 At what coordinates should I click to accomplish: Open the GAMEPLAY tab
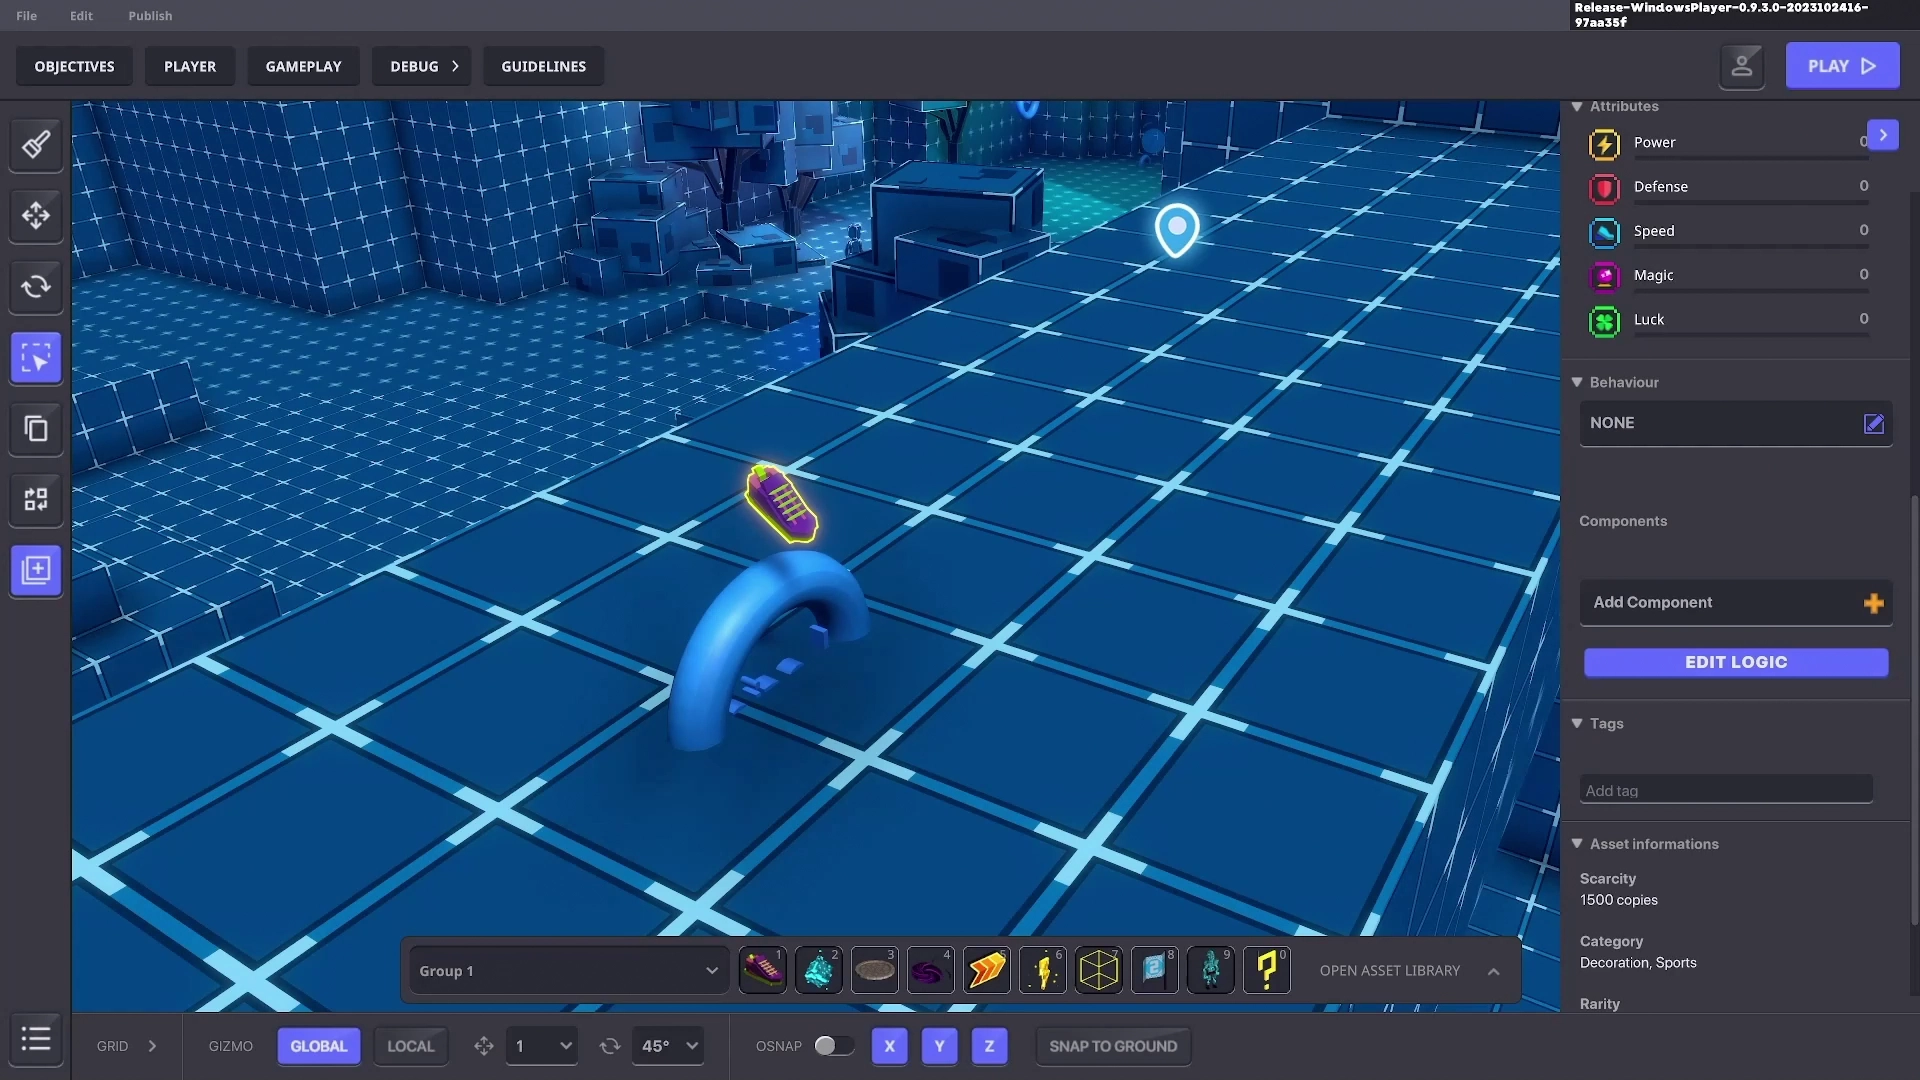303,66
